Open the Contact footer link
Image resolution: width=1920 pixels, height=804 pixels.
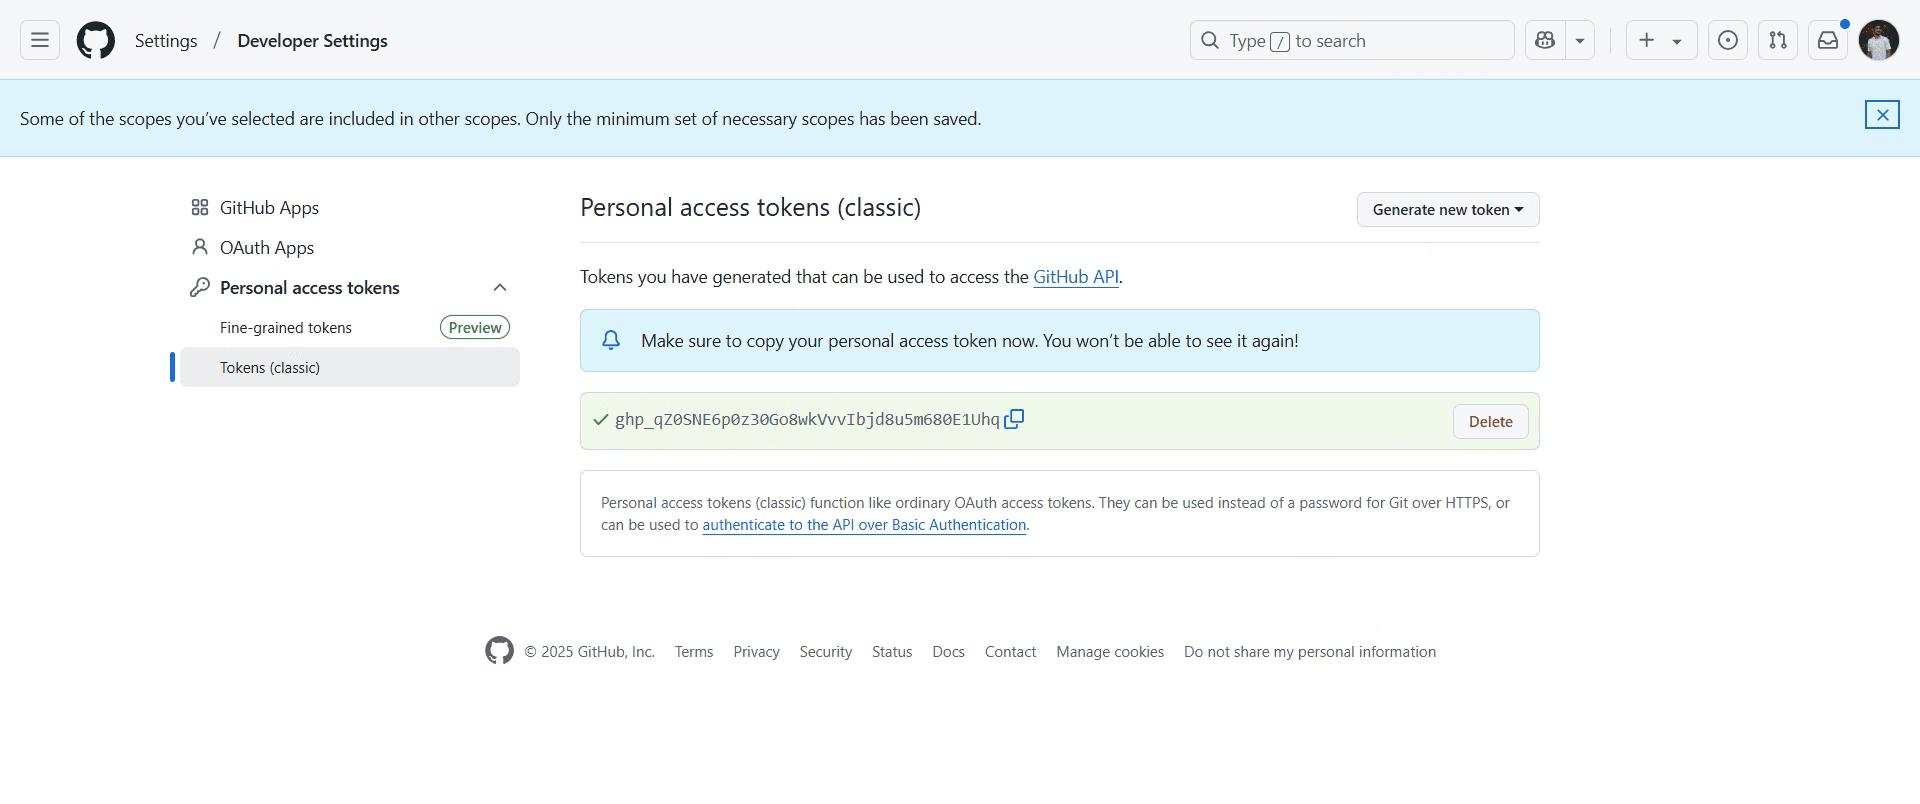pos(1010,652)
